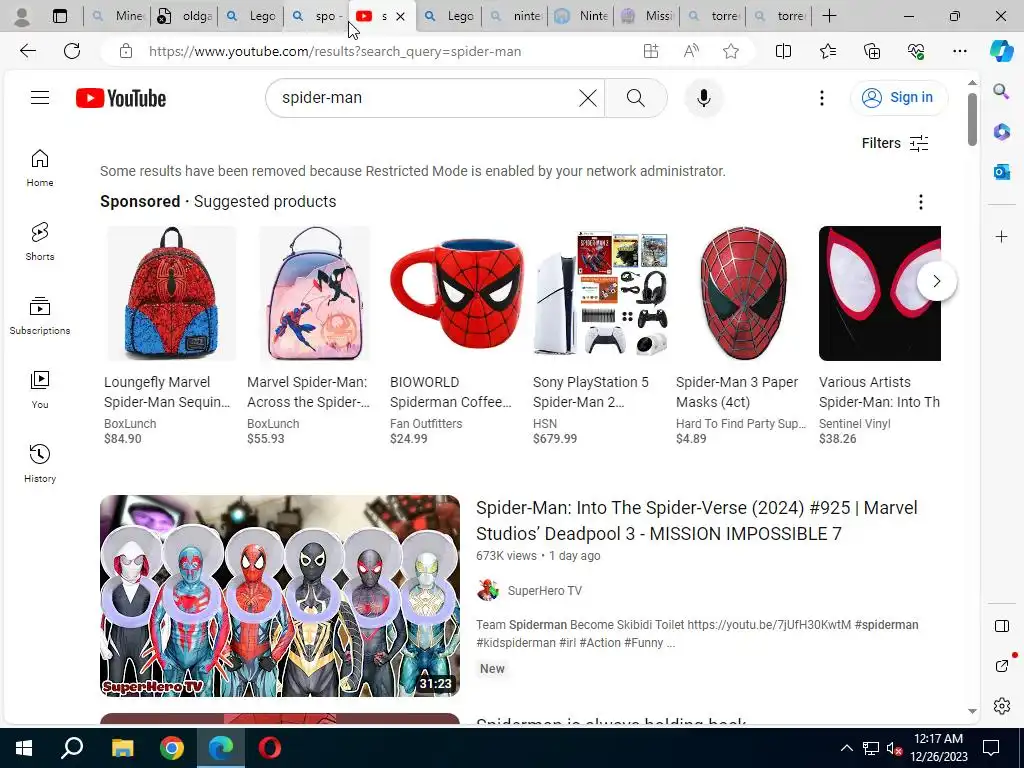View site information lock icon

tap(126, 52)
